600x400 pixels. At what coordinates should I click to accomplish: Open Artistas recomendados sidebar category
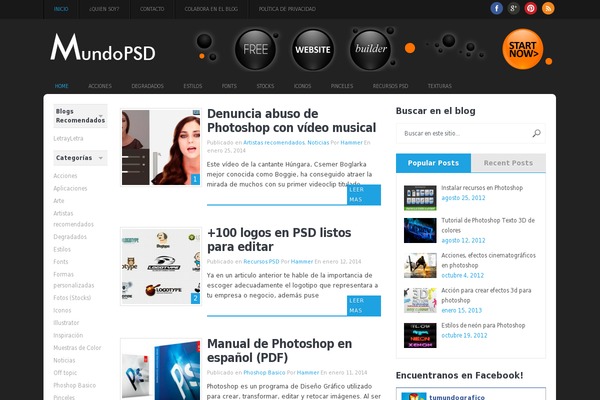(73, 219)
